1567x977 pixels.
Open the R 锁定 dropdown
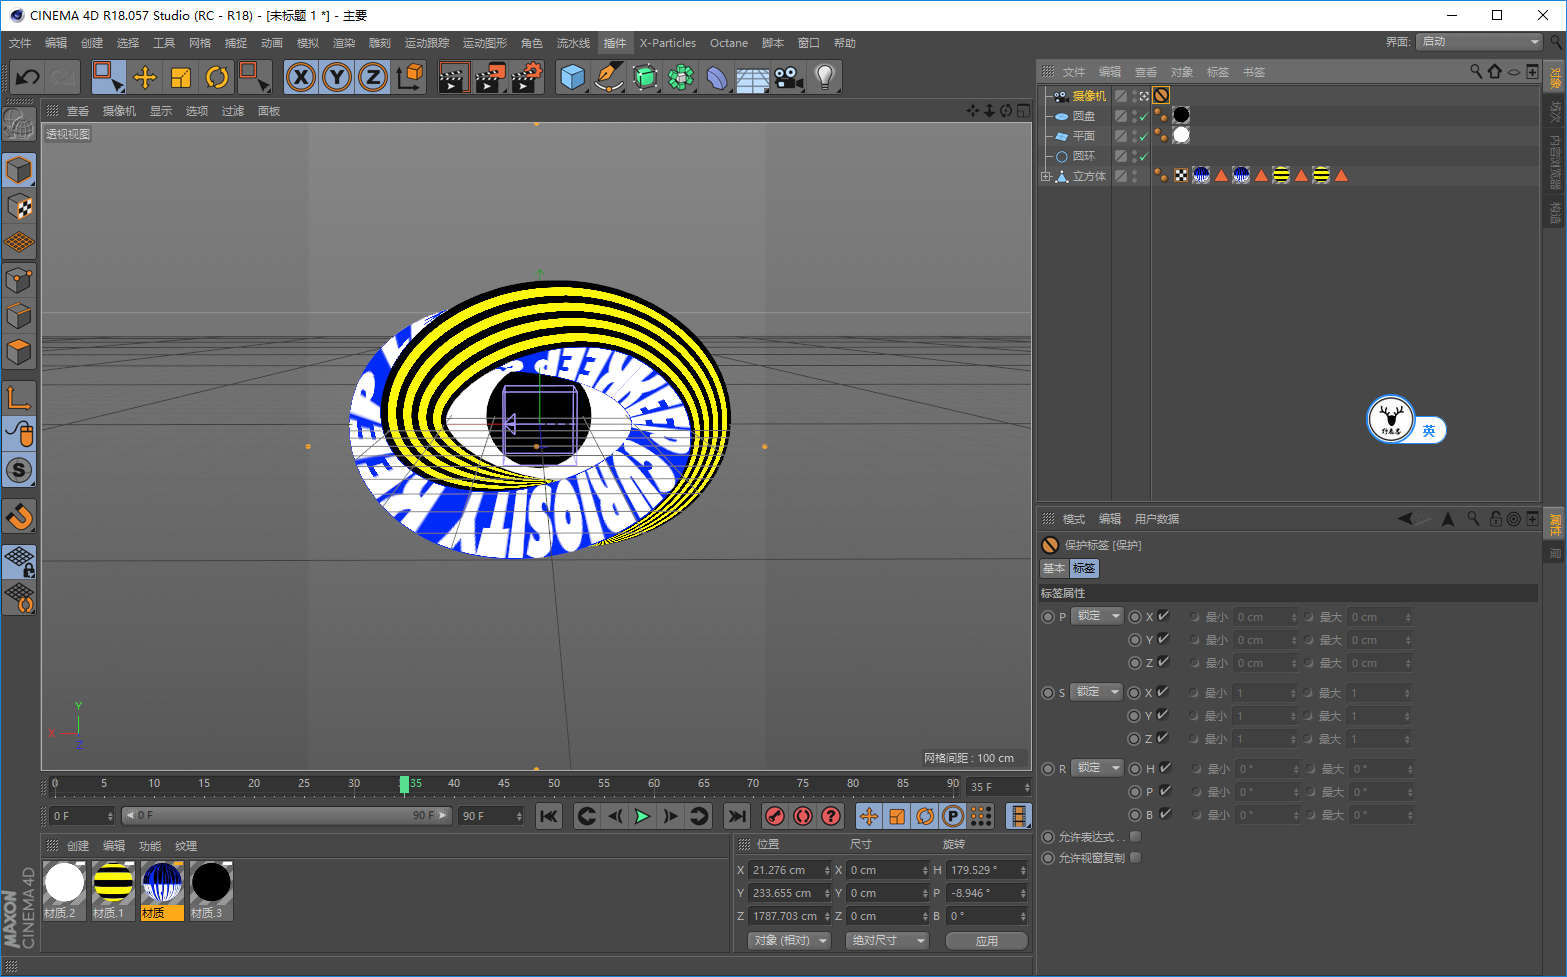(x=1097, y=768)
